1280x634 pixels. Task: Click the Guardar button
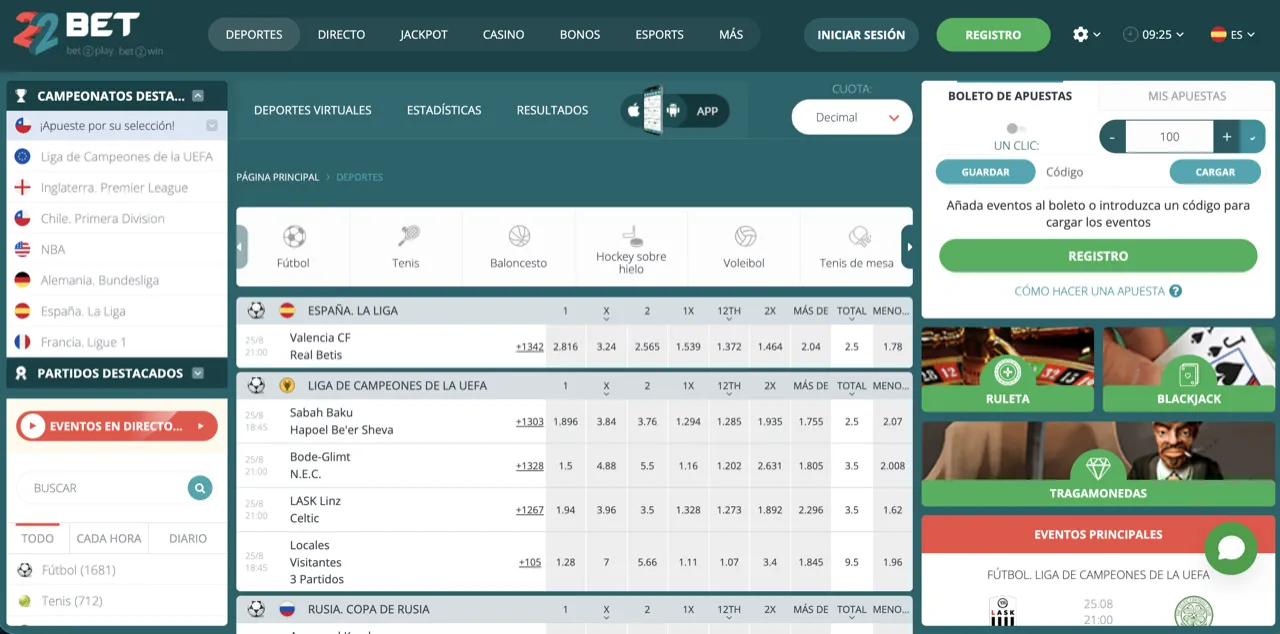point(985,172)
